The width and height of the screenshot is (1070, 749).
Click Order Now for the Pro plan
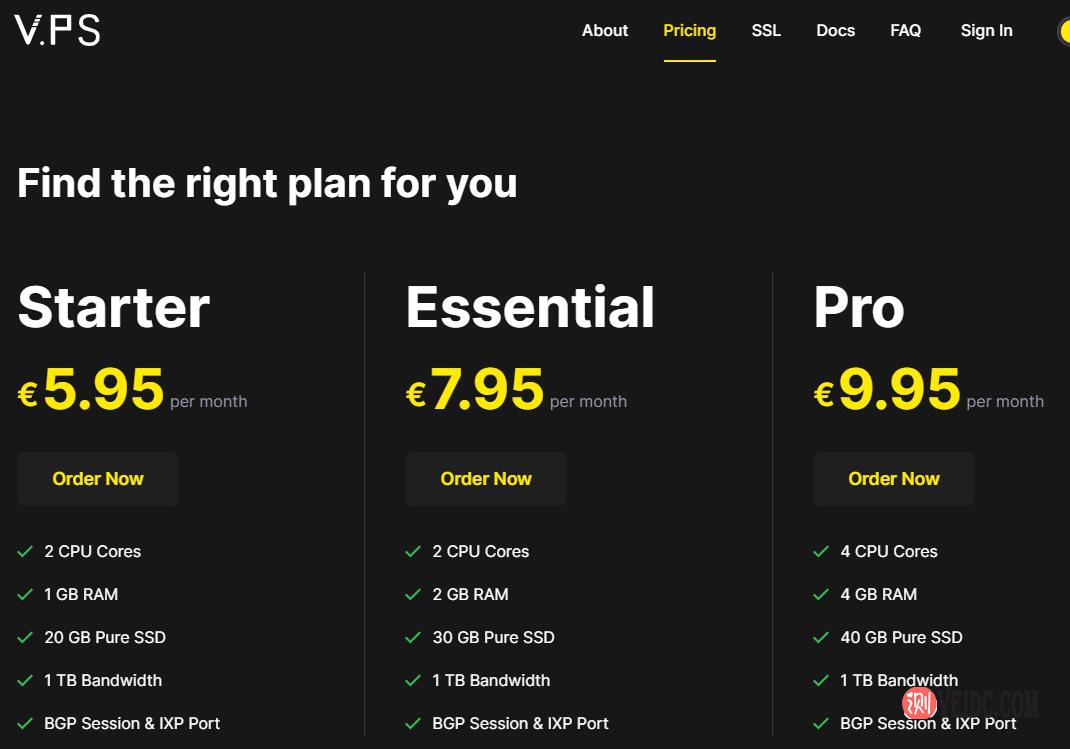[x=894, y=479]
